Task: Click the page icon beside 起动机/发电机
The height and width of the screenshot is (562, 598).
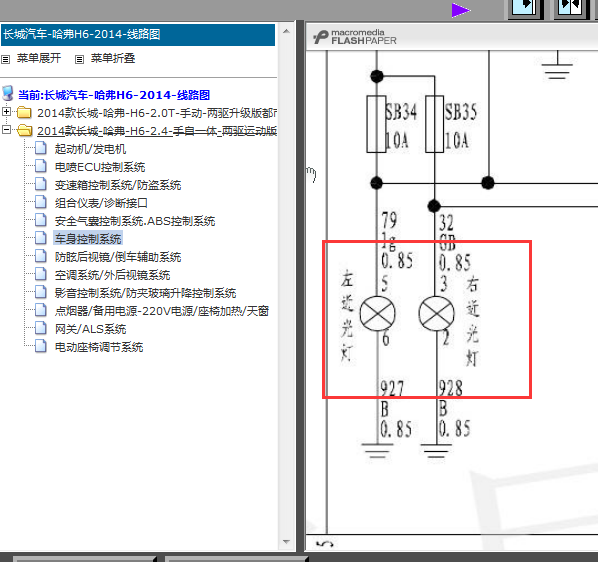Action: pos(41,148)
